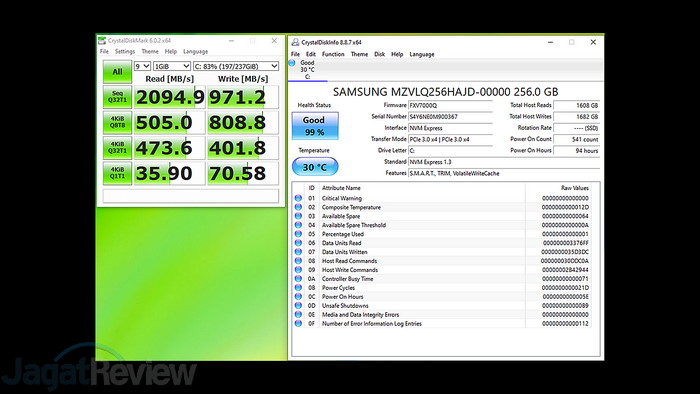Click the Standard field NVM Express 1.3

(x=504, y=162)
